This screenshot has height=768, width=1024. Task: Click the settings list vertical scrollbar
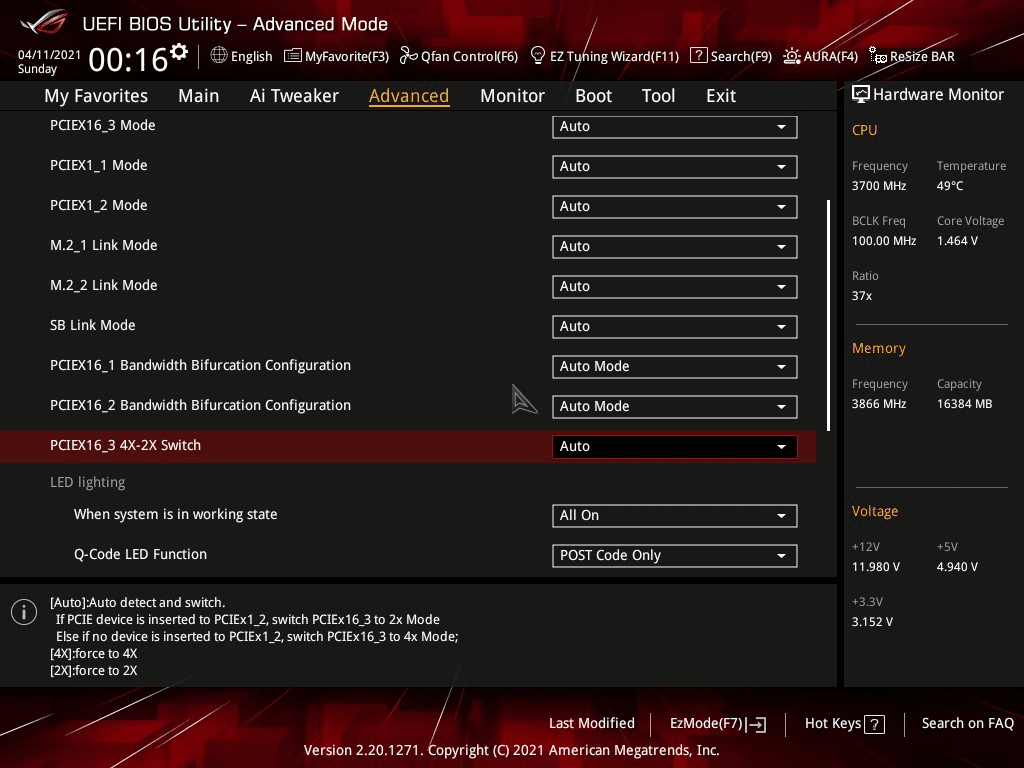[x=828, y=315]
